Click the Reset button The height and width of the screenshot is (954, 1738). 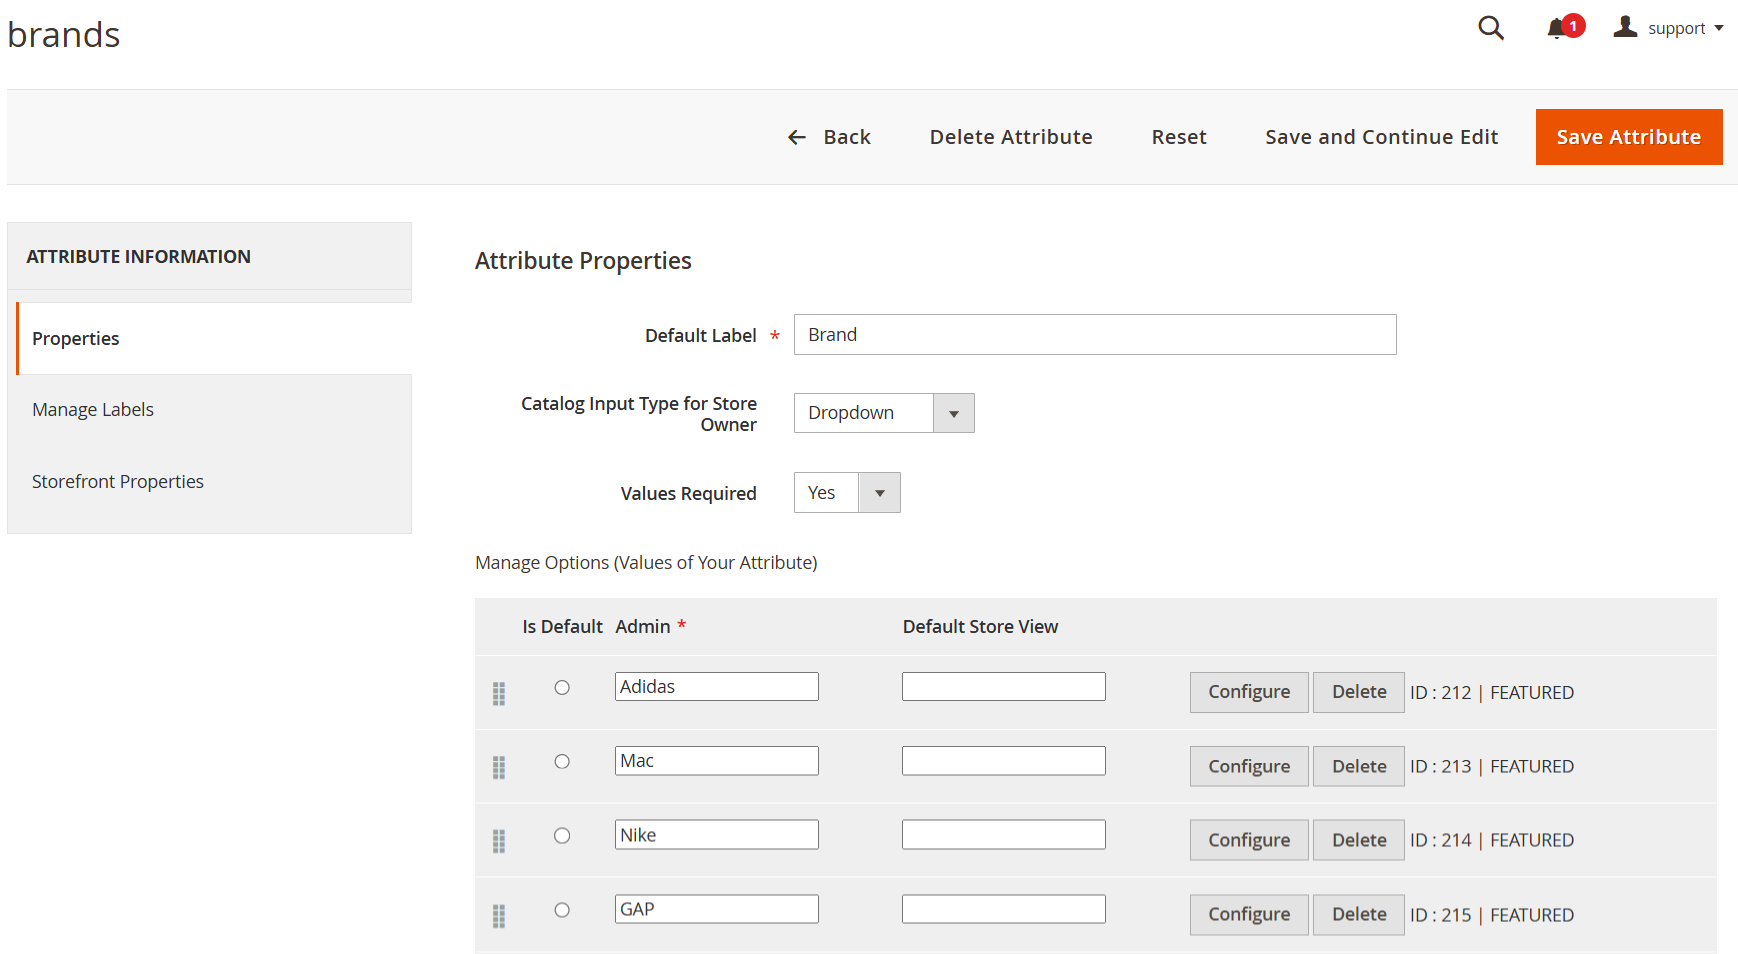pos(1179,137)
